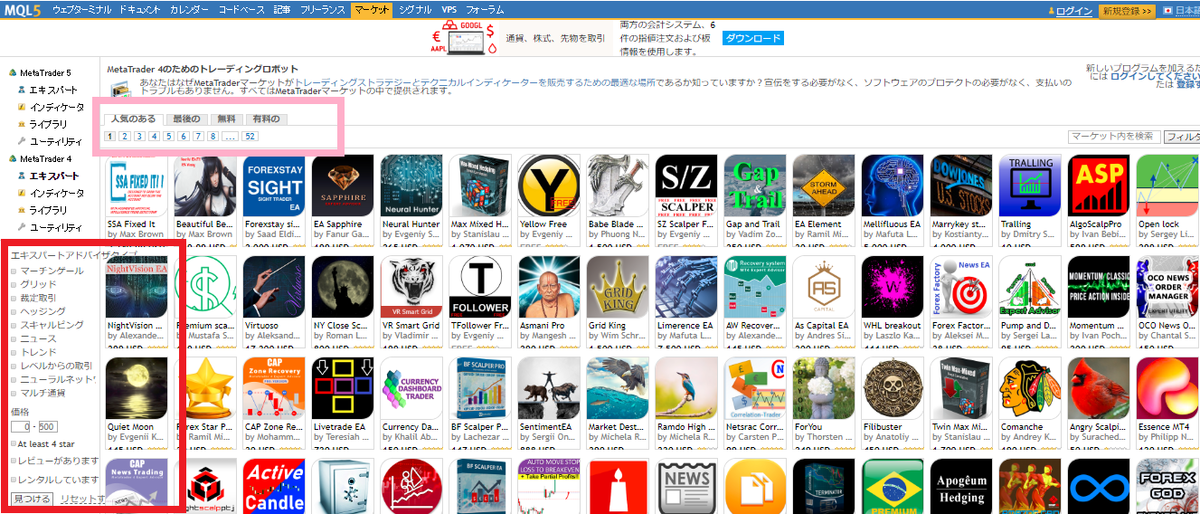Open the WHL breakout product icon
Screen dimensions: 1200x514
pos(894,287)
